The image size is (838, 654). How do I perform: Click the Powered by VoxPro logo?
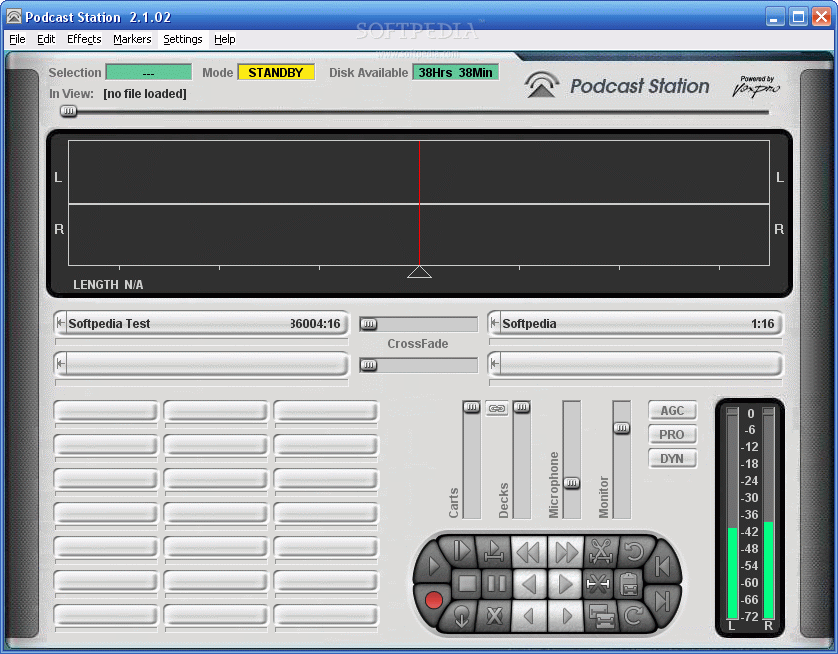(x=756, y=86)
